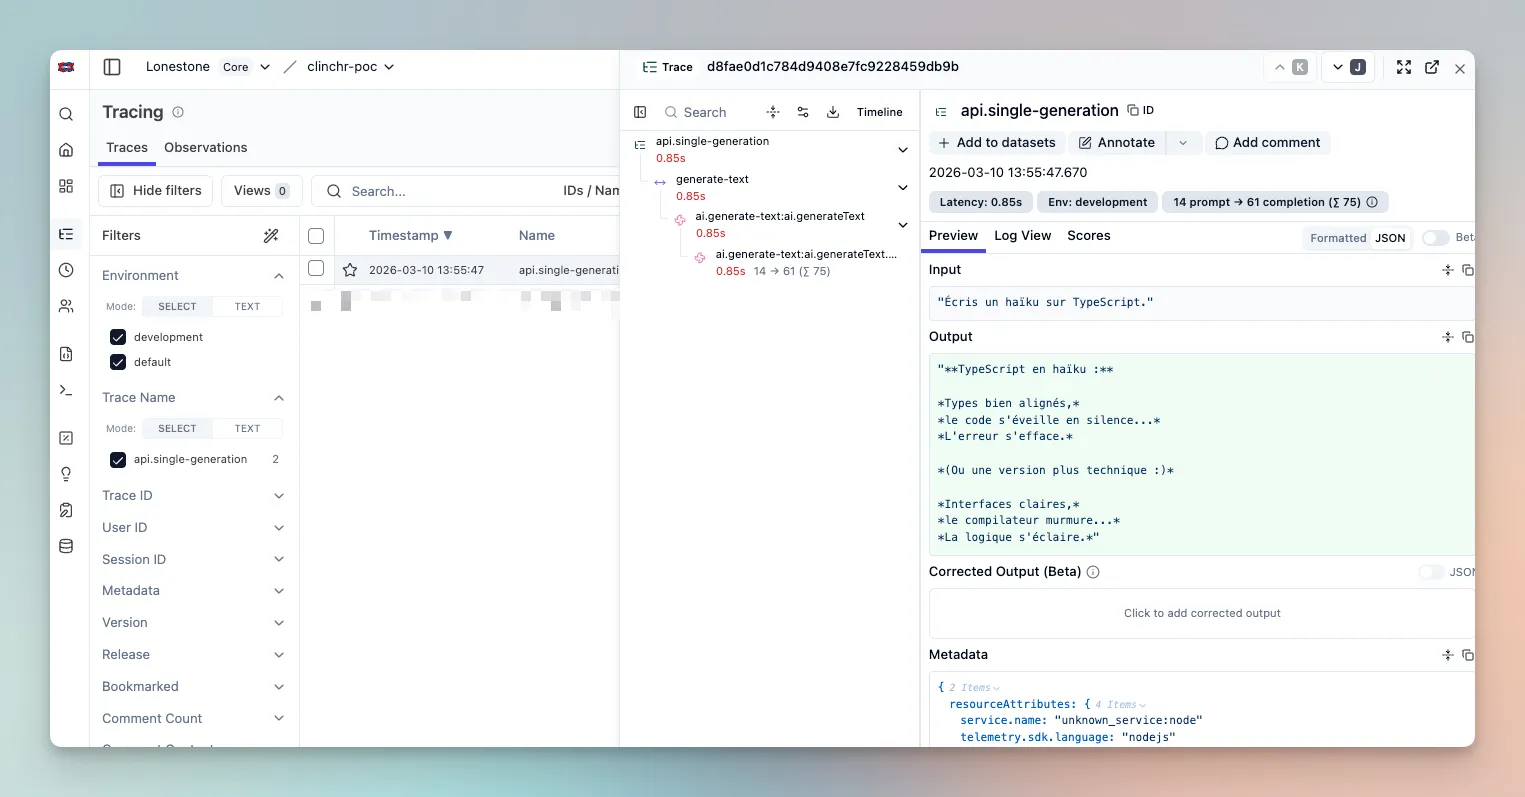This screenshot has height=797, width=1525.
Task: Open the clinchr-poc project dropdown
Action: pyautogui.click(x=350, y=67)
